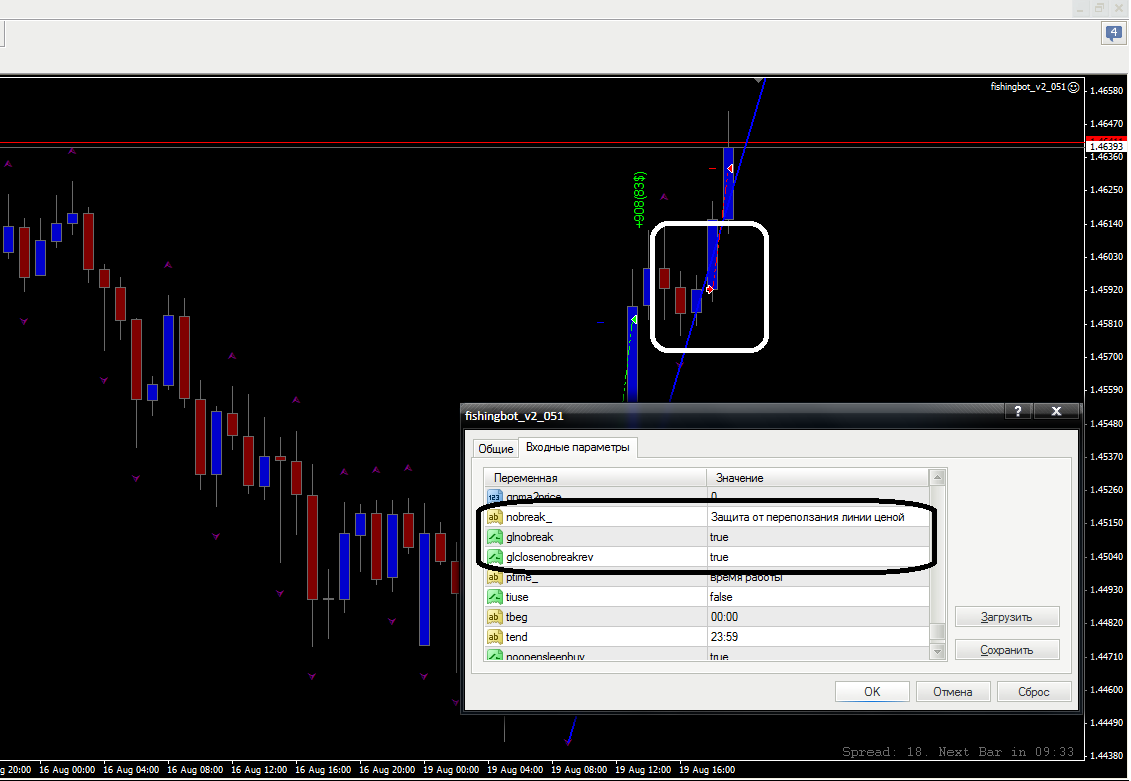Click the tiuse boolean variable icon

click(495, 597)
